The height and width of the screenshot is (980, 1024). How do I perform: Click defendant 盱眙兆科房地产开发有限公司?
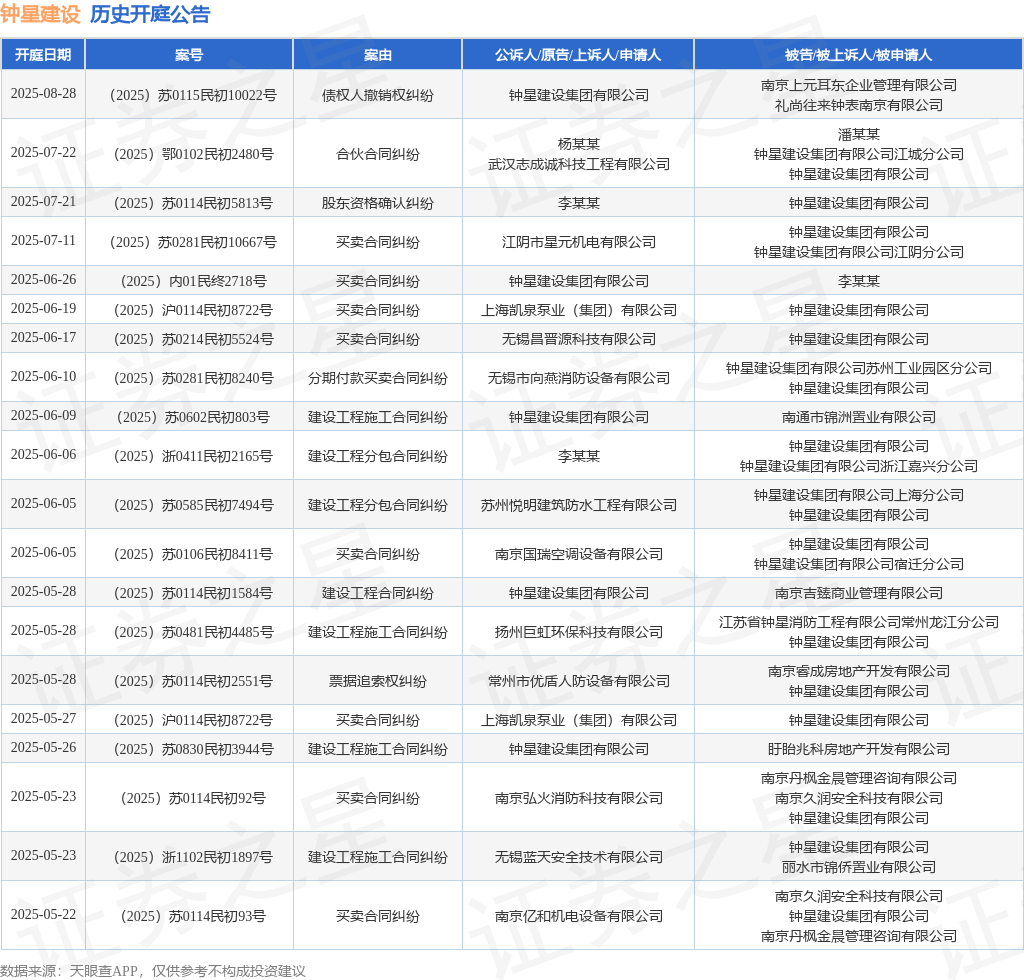click(858, 750)
